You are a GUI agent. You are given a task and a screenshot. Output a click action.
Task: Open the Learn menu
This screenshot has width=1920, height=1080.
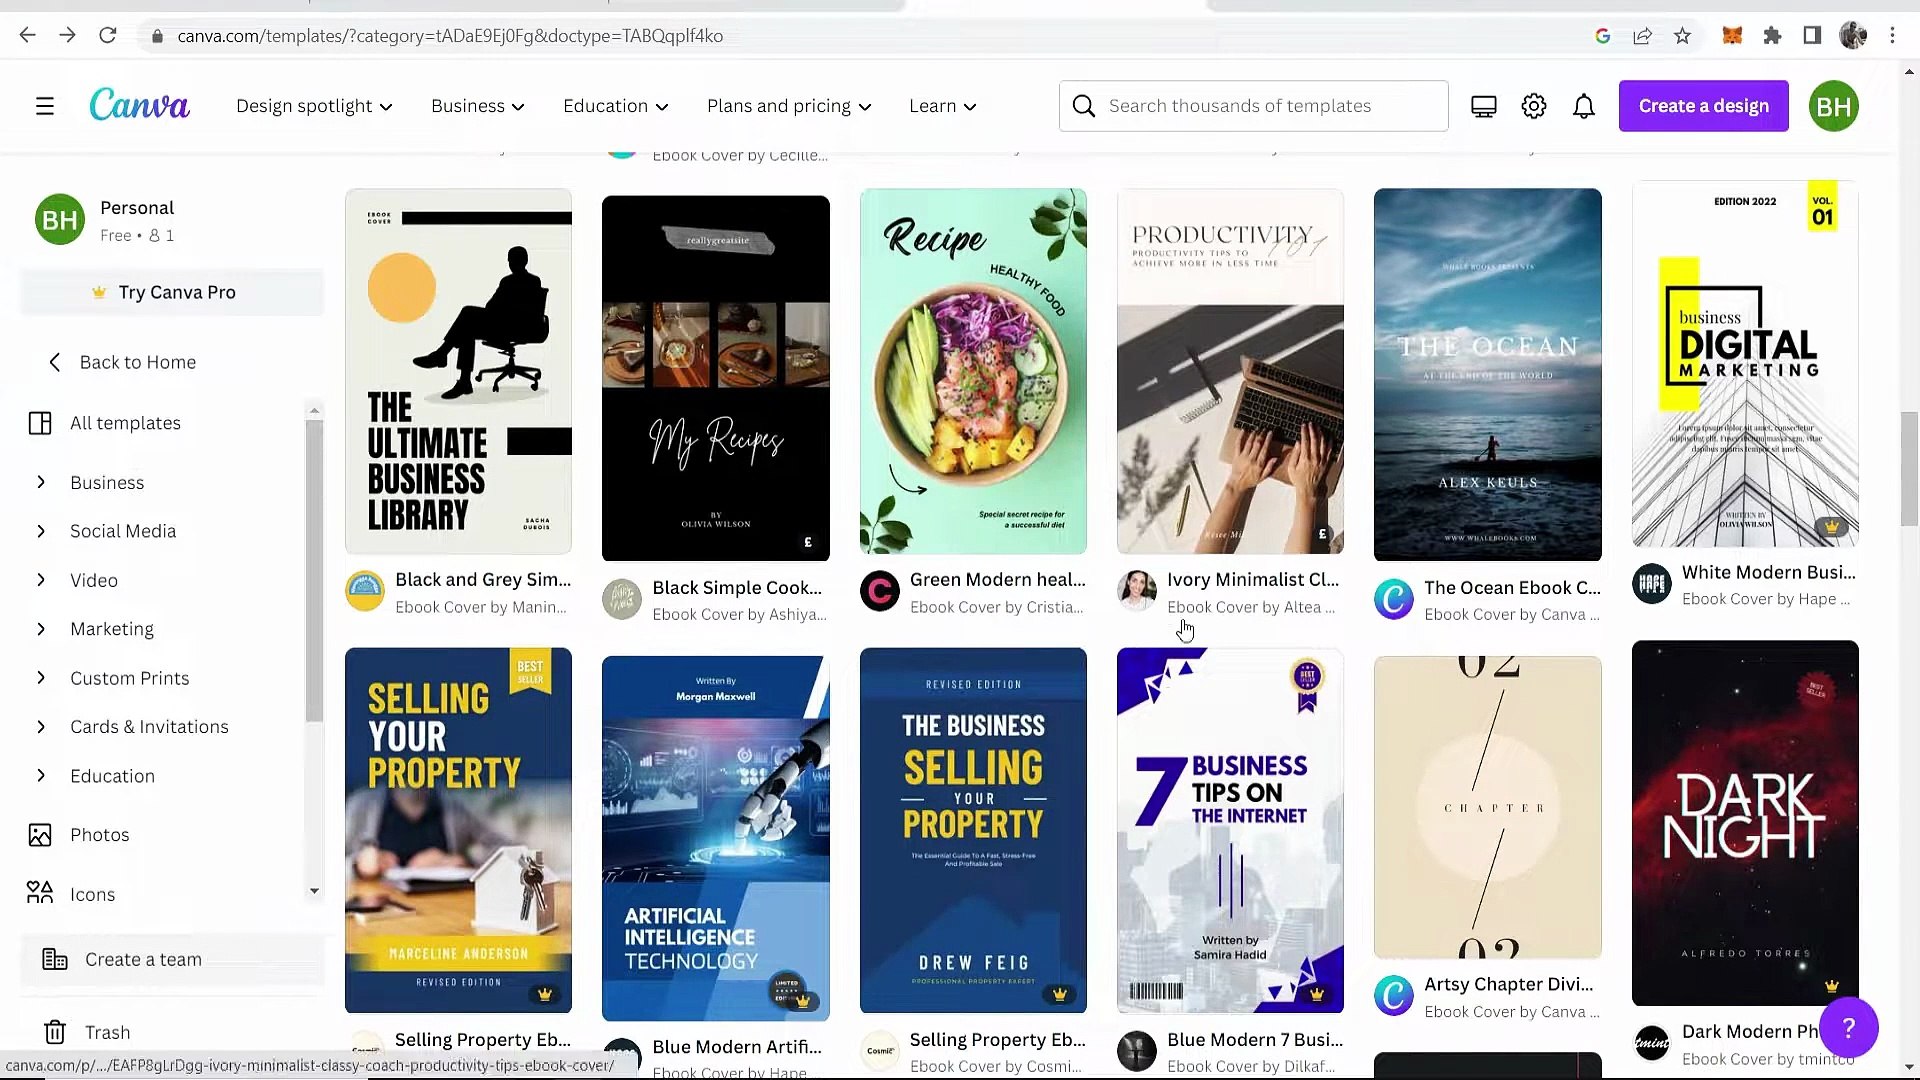point(941,105)
